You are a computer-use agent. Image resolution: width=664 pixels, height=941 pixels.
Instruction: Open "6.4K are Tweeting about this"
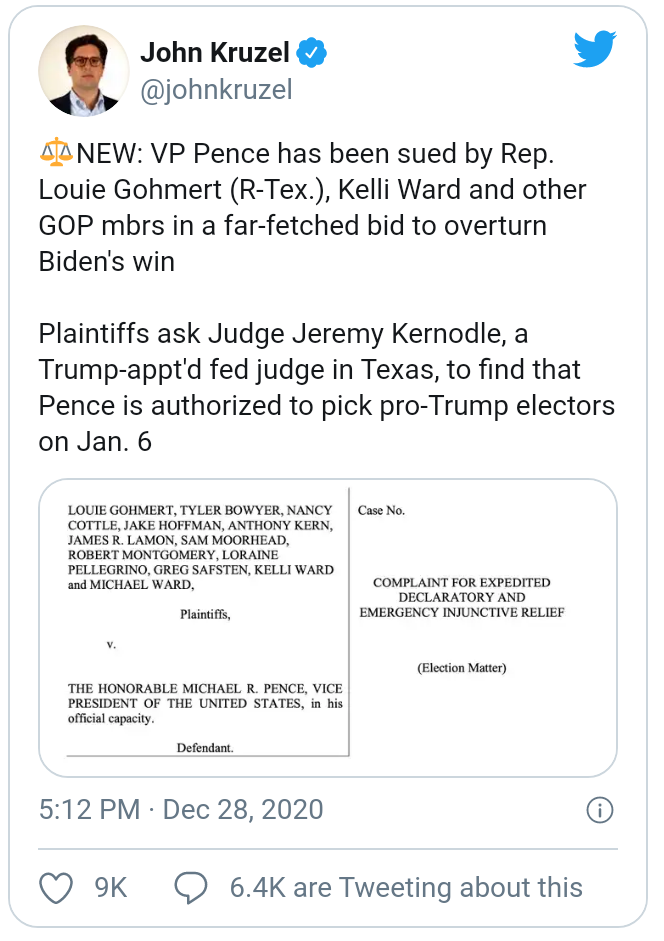coord(406,887)
